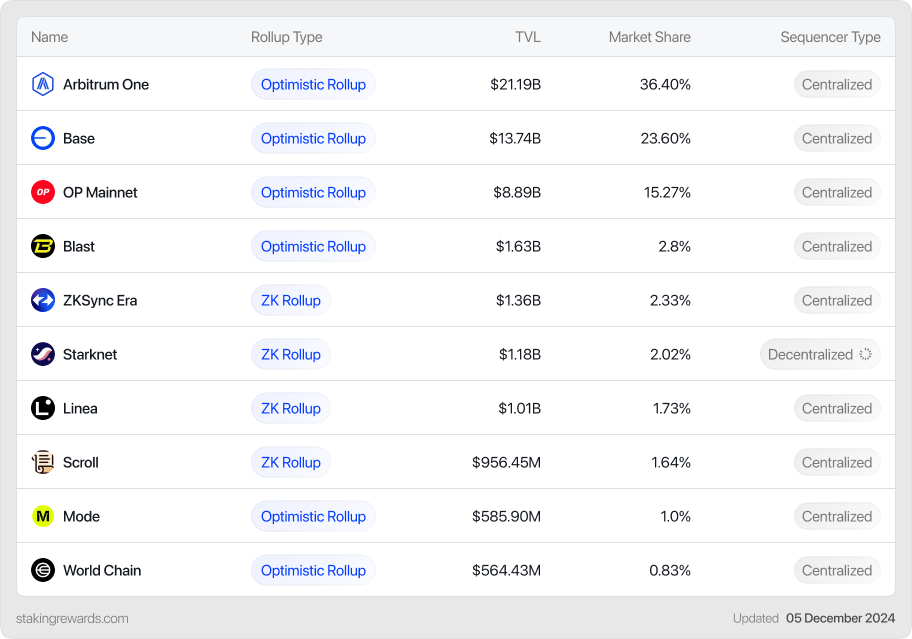Click the loading spinner icon beside Decentralized
Viewport: 912px width, 639px height.
(865, 354)
